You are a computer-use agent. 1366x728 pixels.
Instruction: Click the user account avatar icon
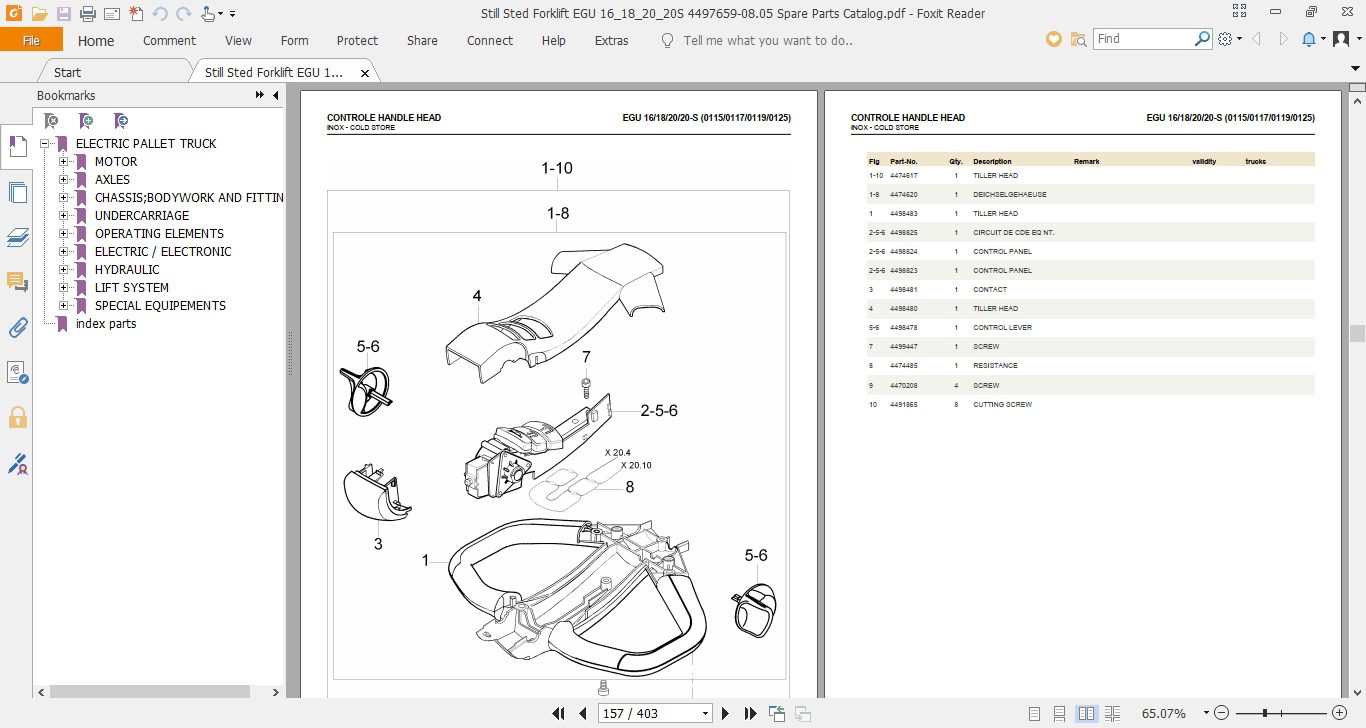[1343, 39]
